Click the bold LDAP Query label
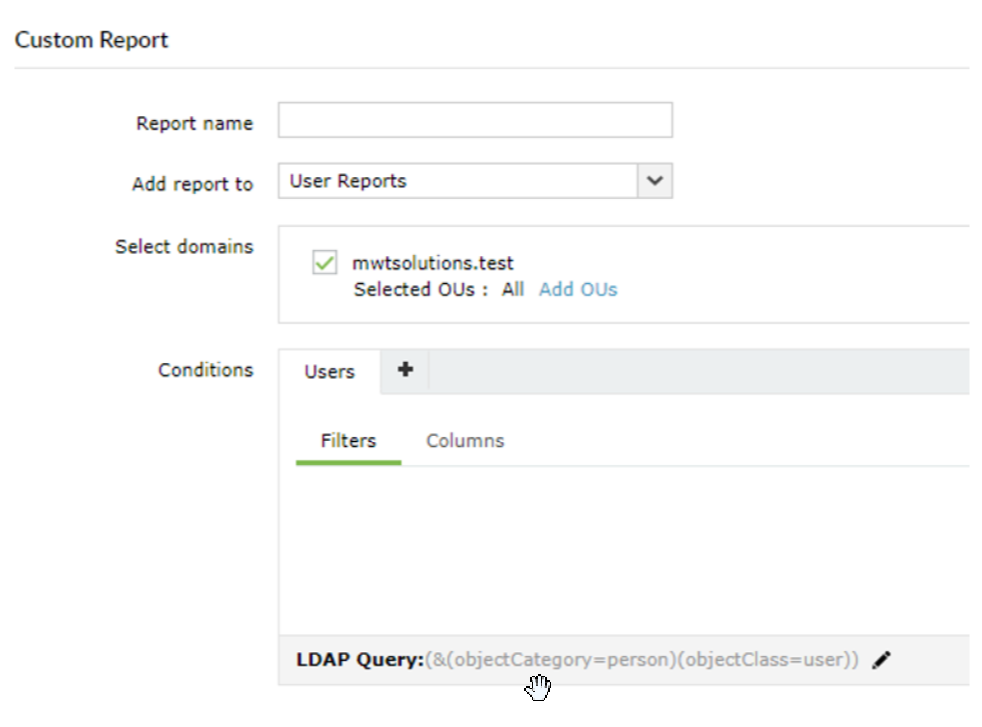This screenshot has height=727, width=982. [360, 660]
